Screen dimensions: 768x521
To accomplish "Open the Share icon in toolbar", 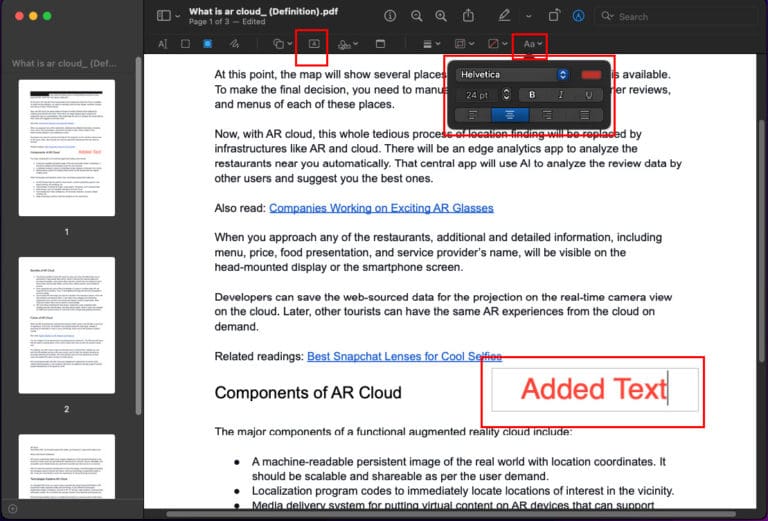I will pos(468,16).
